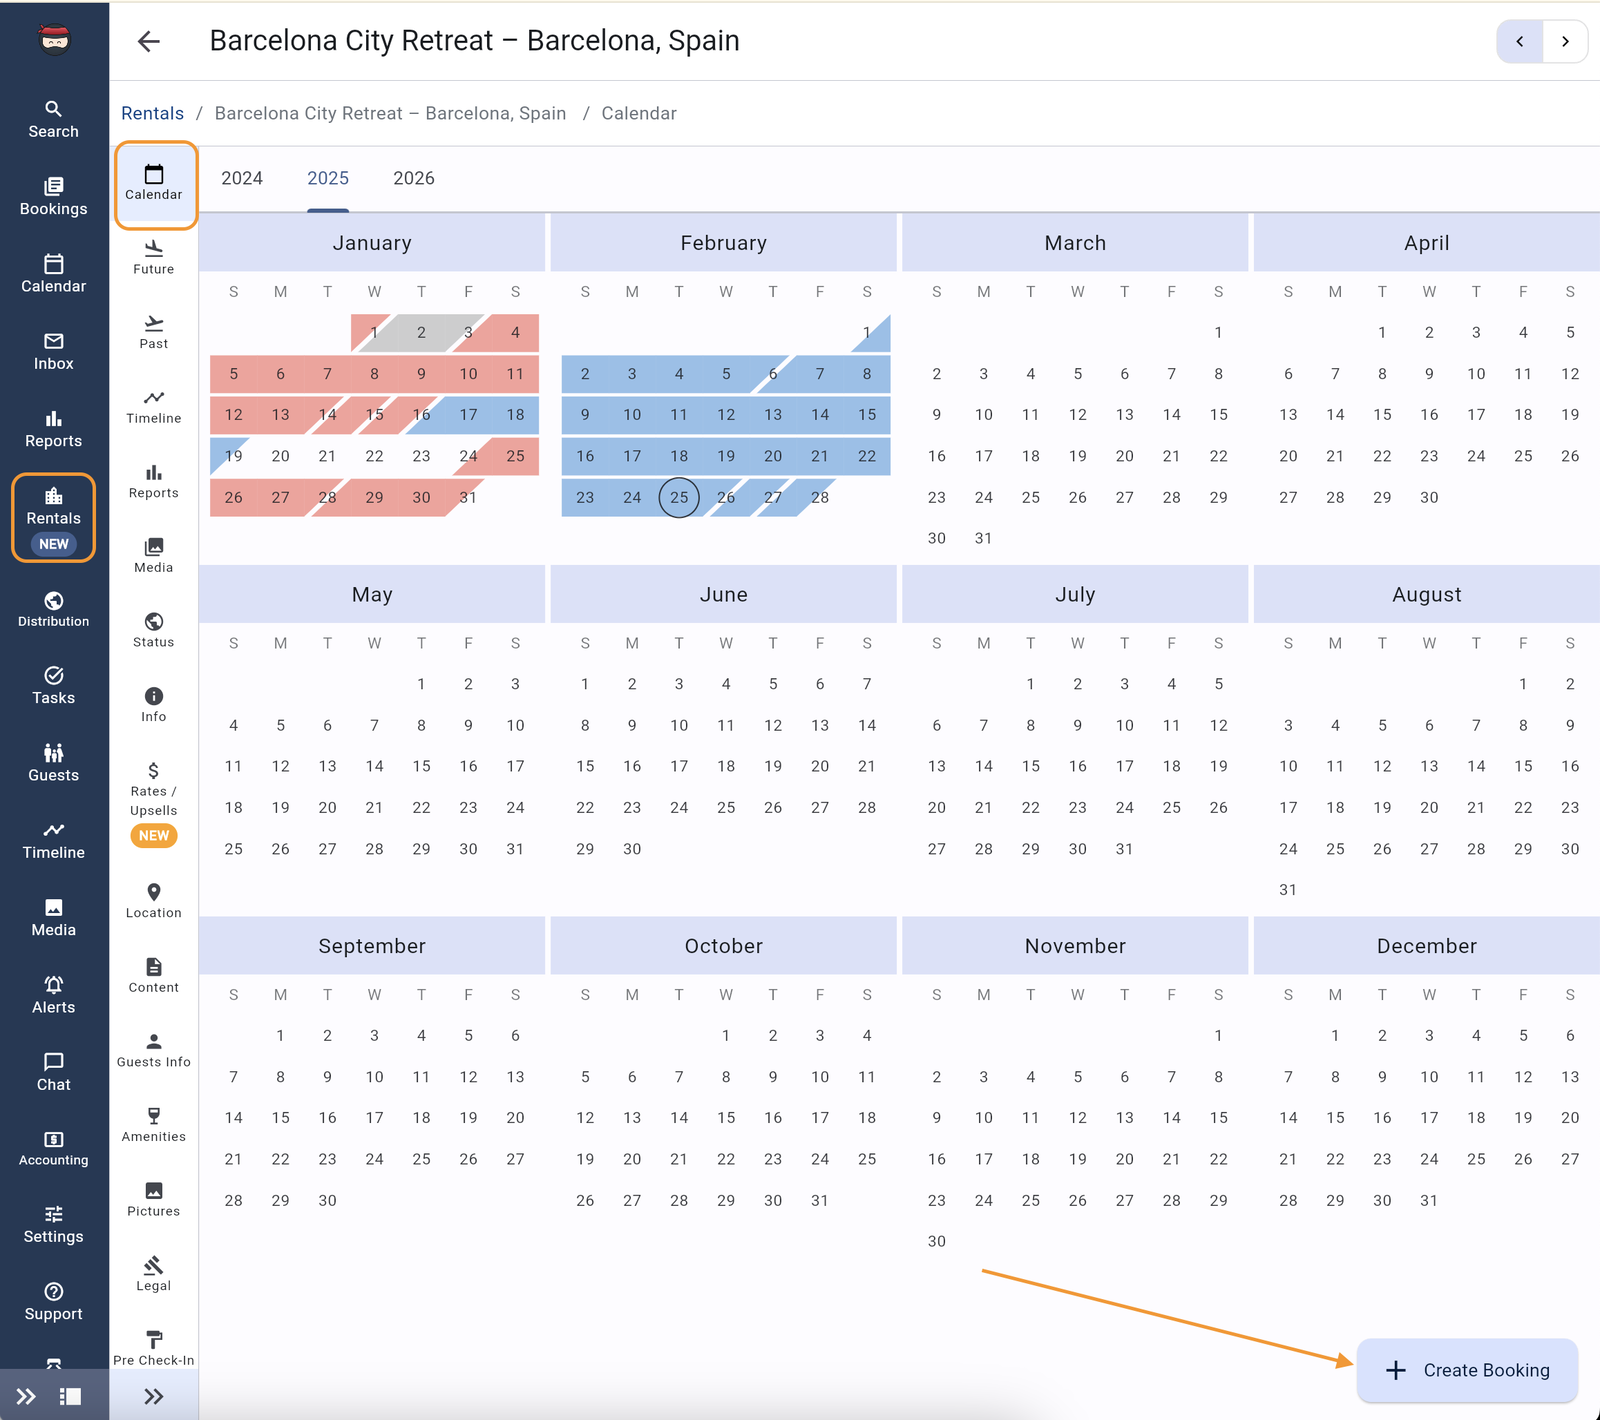Open the Search panel
The height and width of the screenshot is (1420, 1600).
(x=53, y=118)
